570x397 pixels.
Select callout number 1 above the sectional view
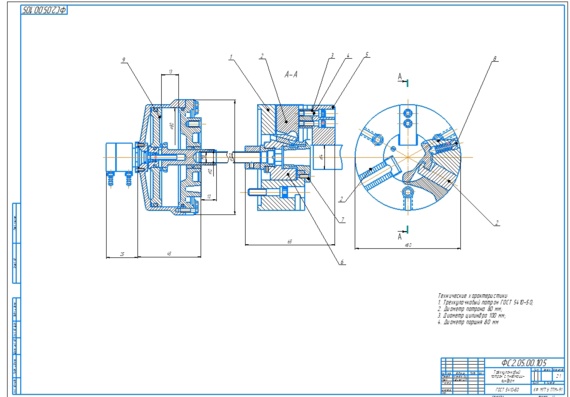click(230, 57)
